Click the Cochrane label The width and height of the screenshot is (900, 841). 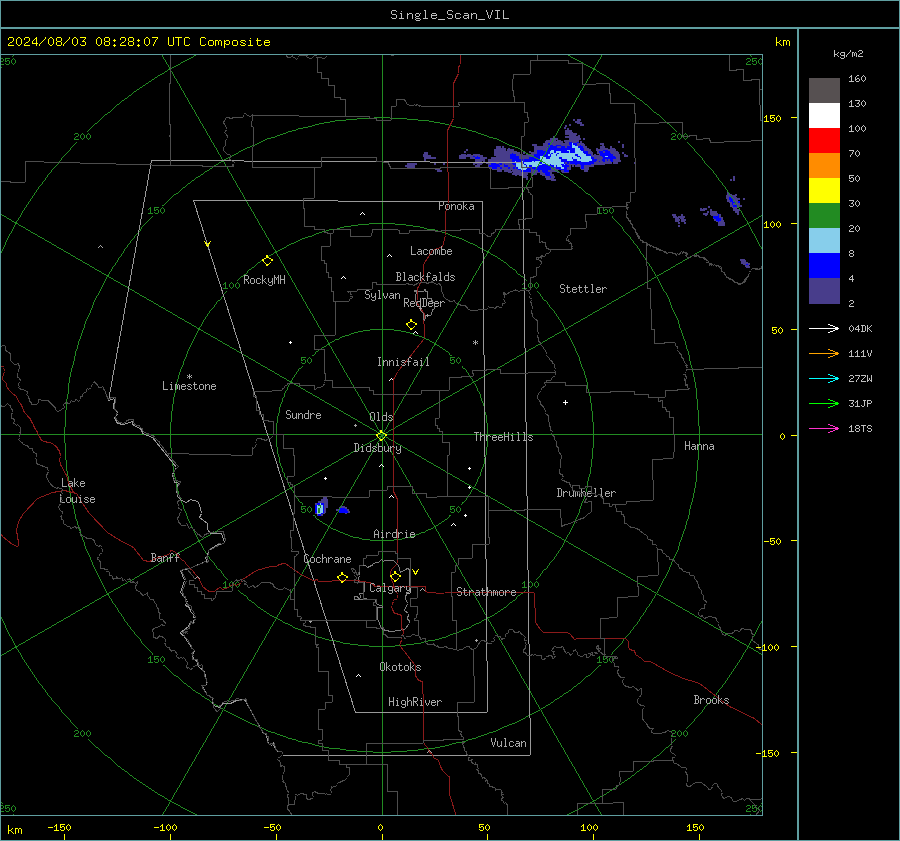[327, 559]
